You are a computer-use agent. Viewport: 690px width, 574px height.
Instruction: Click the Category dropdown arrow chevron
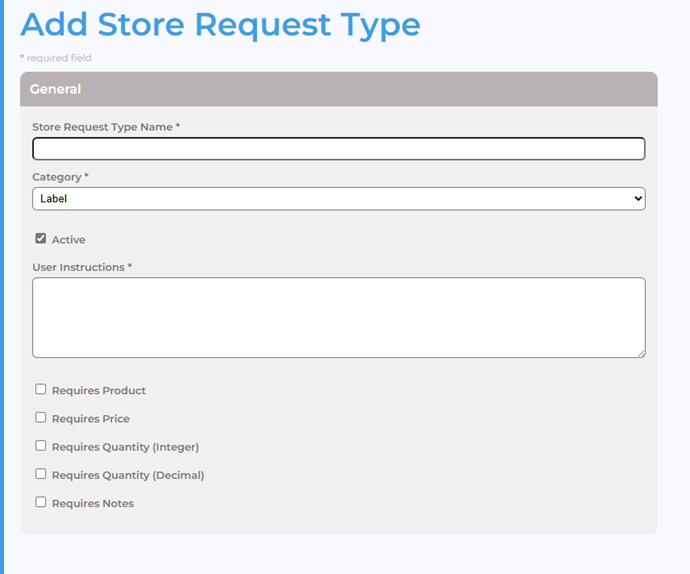coord(638,199)
